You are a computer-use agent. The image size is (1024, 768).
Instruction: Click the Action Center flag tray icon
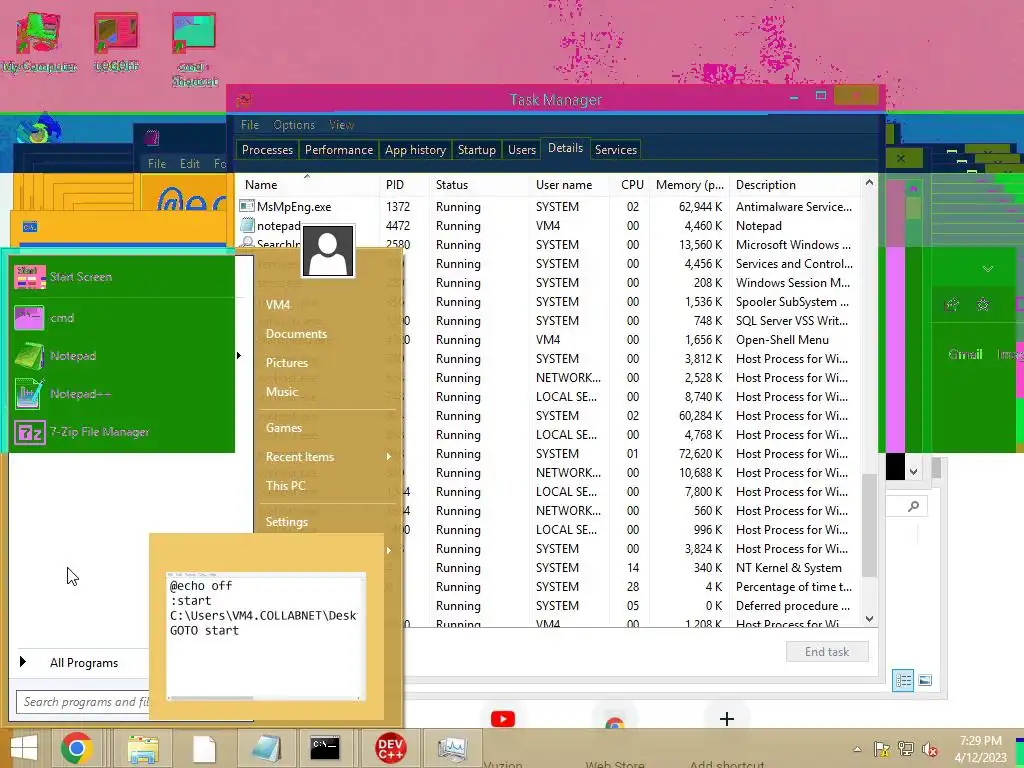point(882,749)
